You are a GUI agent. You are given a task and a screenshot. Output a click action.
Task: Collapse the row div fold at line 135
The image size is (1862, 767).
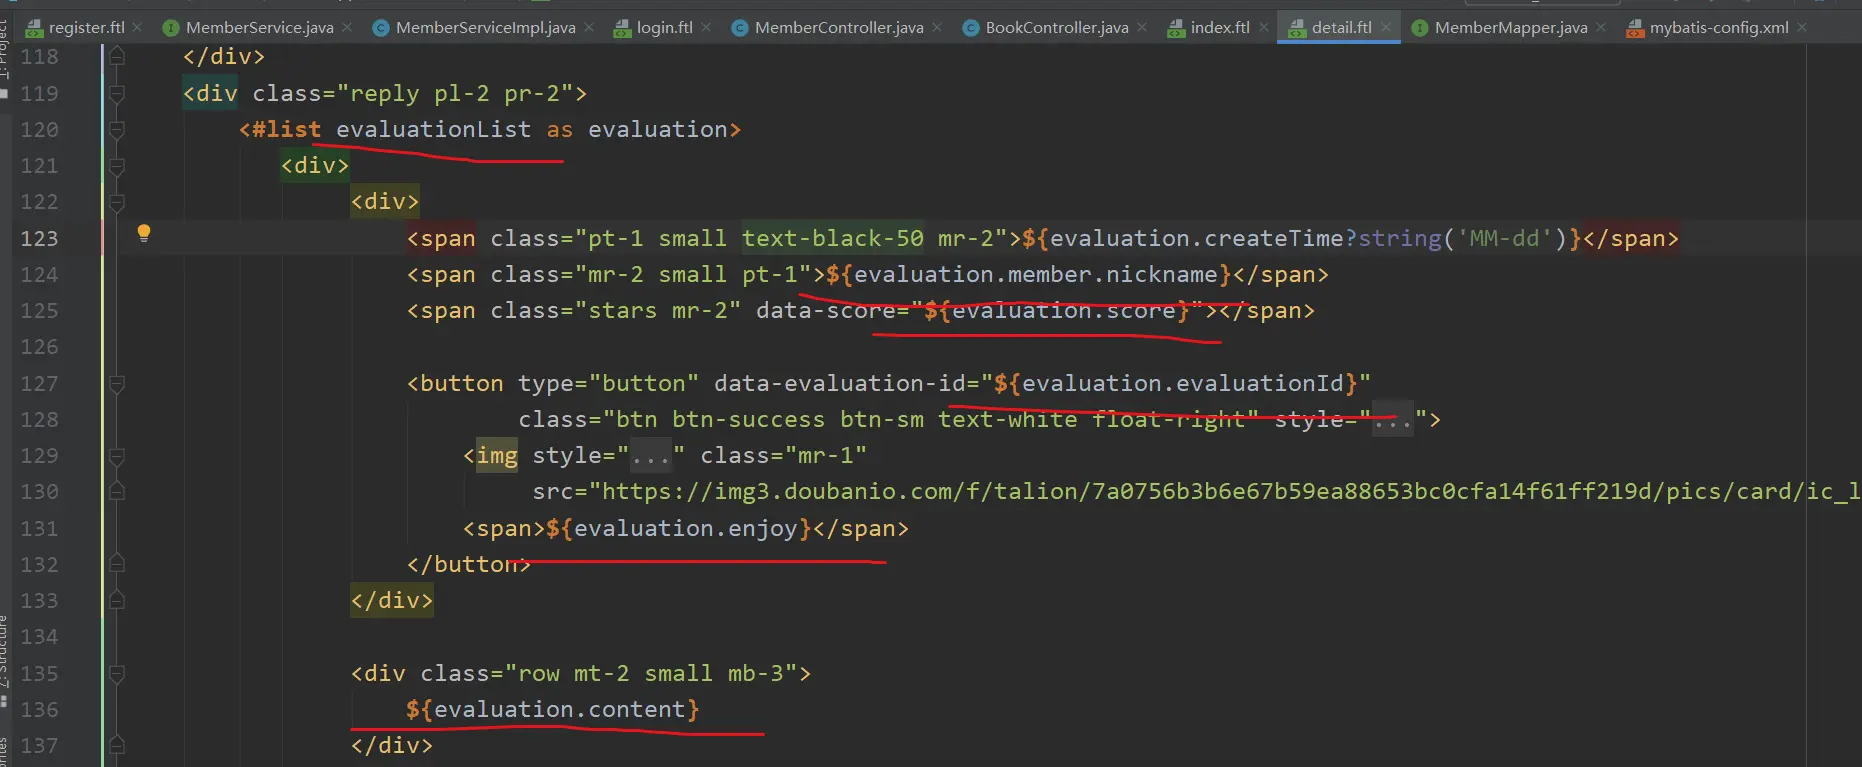117,674
